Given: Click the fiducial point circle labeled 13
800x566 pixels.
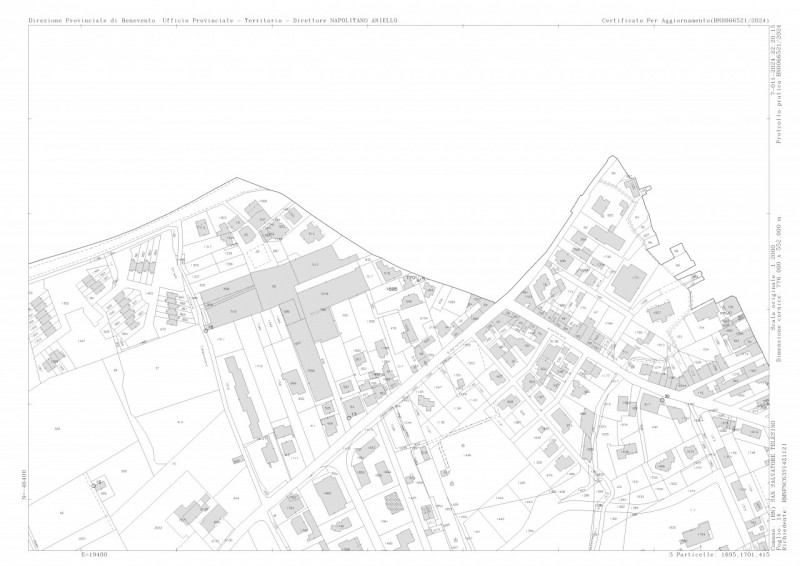Looking at the screenshot, I should pyautogui.click(x=348, y=418).
